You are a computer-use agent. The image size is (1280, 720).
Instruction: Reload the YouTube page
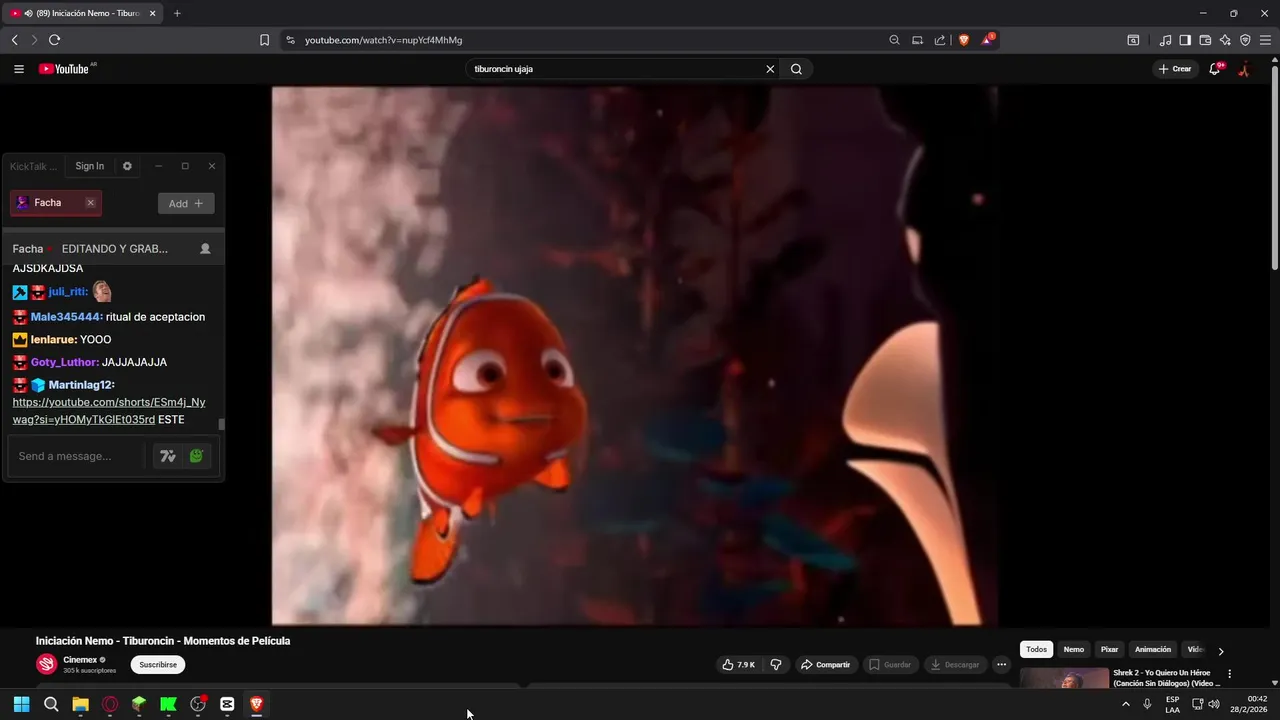(54, 40)
